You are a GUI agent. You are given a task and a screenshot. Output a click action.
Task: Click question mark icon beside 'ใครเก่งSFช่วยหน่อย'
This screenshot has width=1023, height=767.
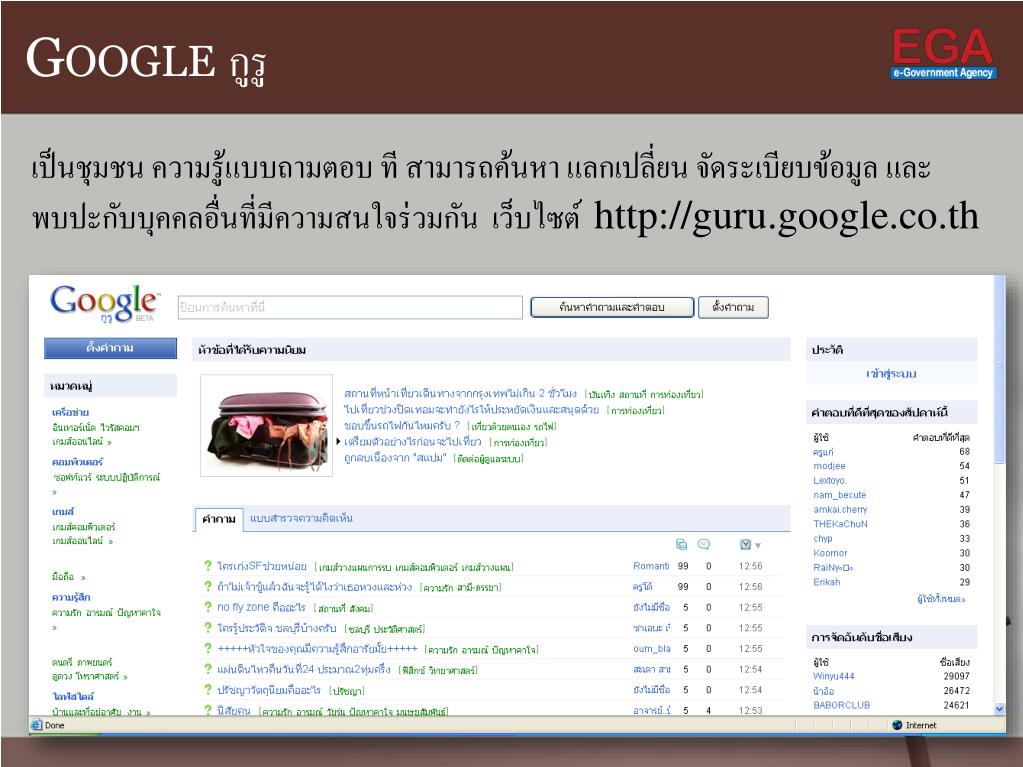(x=207, y=565)
